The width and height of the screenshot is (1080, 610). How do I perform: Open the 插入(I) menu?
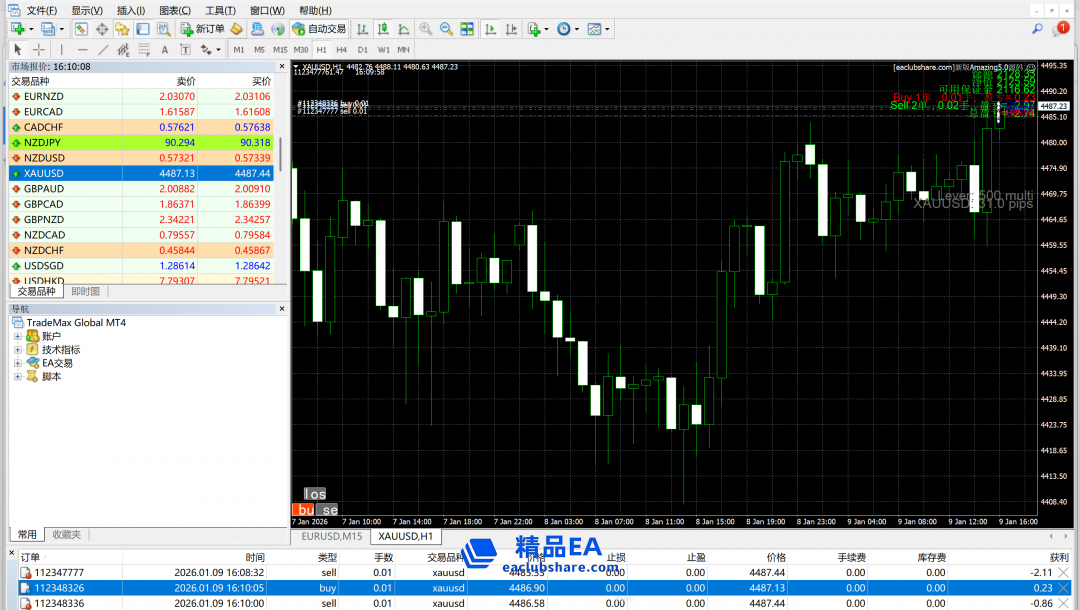(x=130, y=10)
